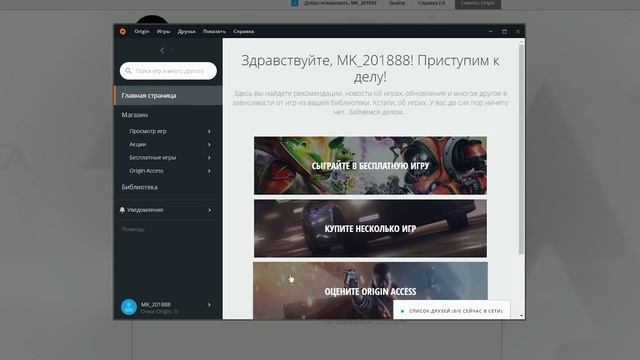Screen dimensions: 640x360
Task: Open the Список друзей chat panel
Action: [x=451, y=311]
